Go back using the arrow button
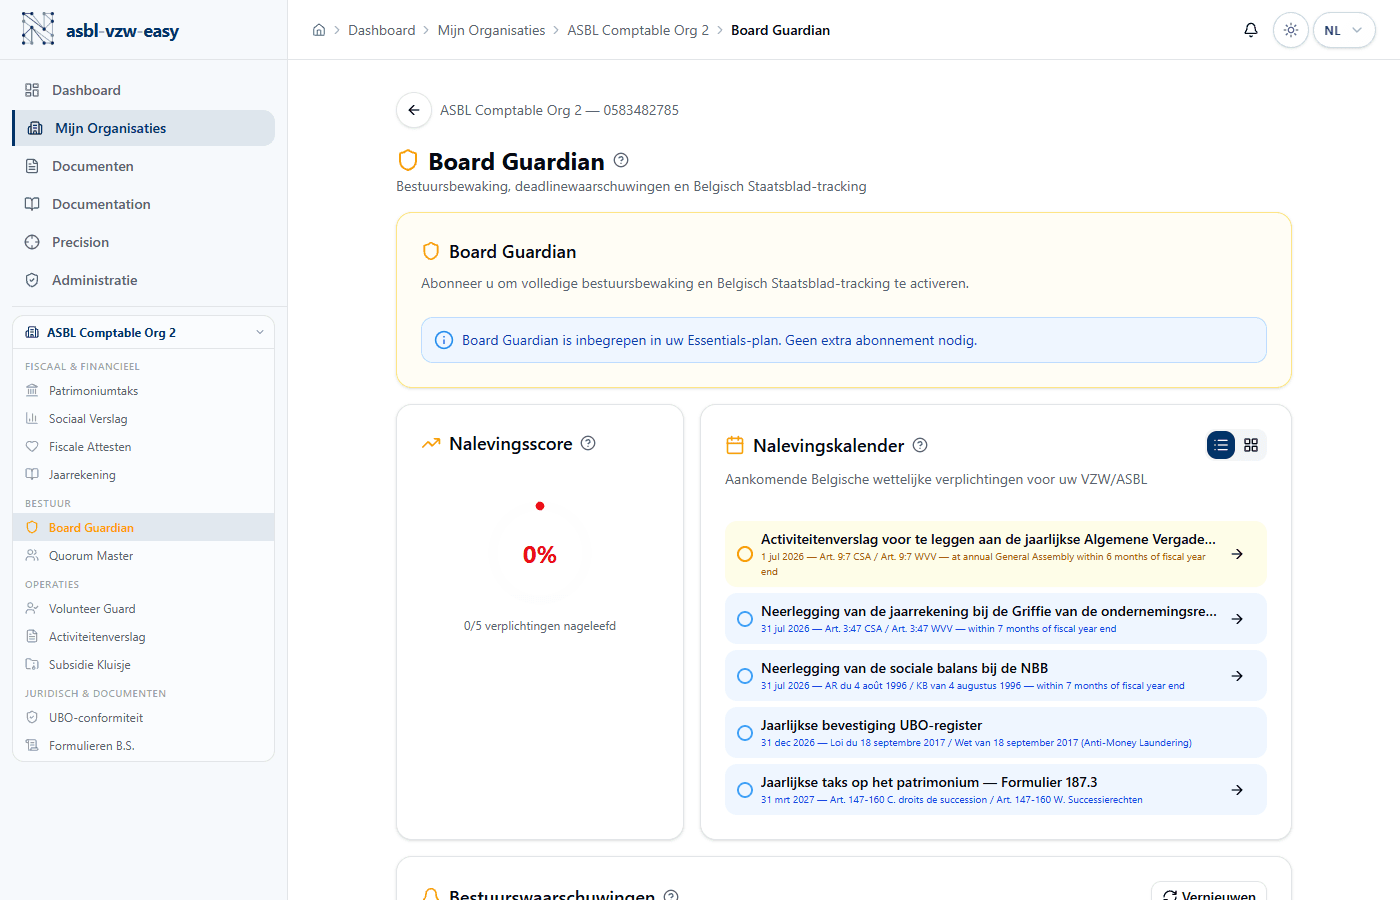This screenshot has width=1400, height=900. (x=414, y=110)
